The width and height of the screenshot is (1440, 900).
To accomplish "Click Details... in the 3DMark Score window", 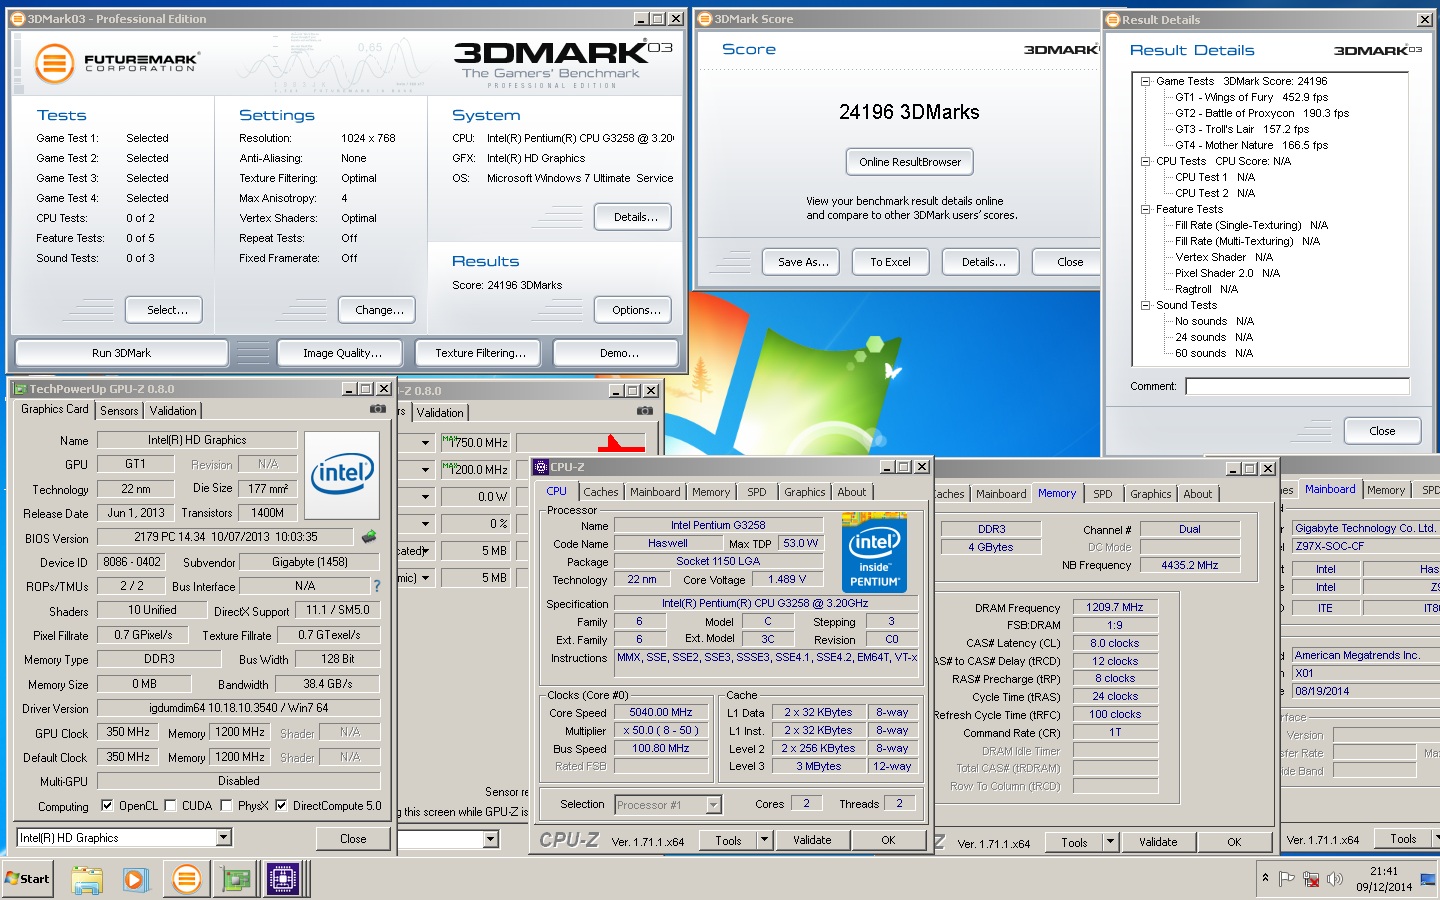I will click(983, 262).
